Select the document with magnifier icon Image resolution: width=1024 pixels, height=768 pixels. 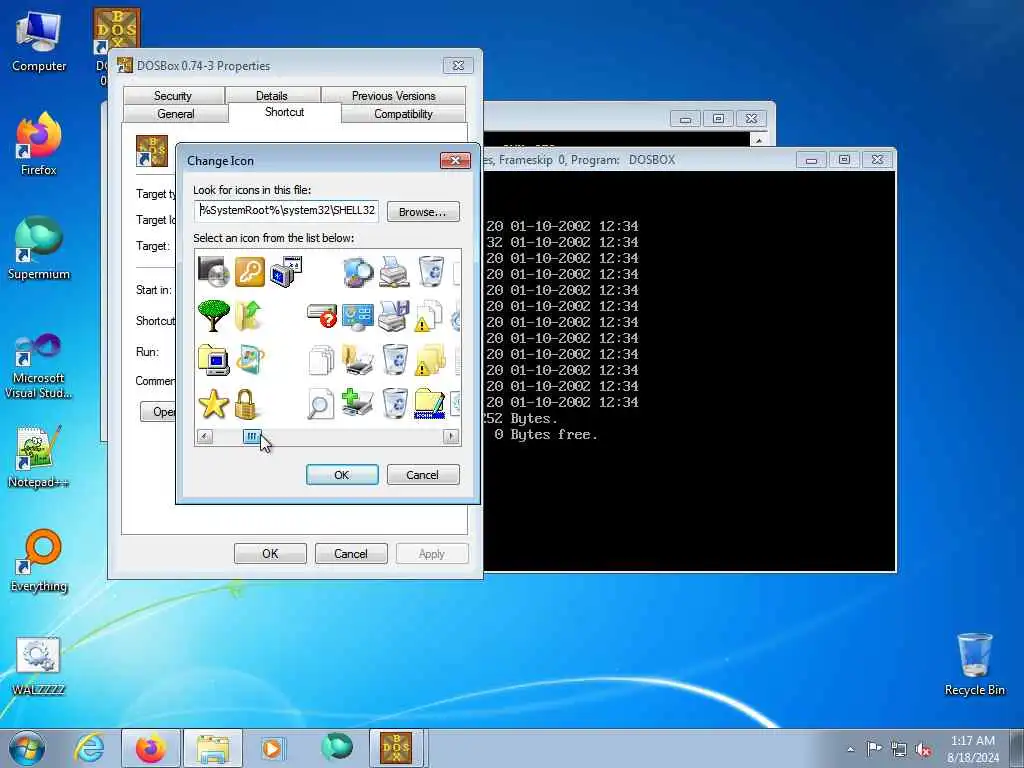[321, 404]
